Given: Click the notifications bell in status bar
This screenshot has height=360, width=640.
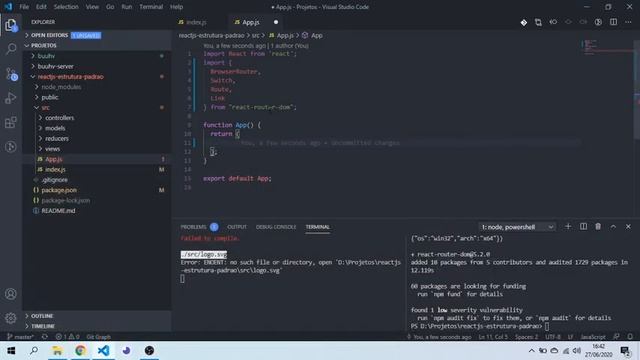Looking at the screenshot, I should pos(630,337).
